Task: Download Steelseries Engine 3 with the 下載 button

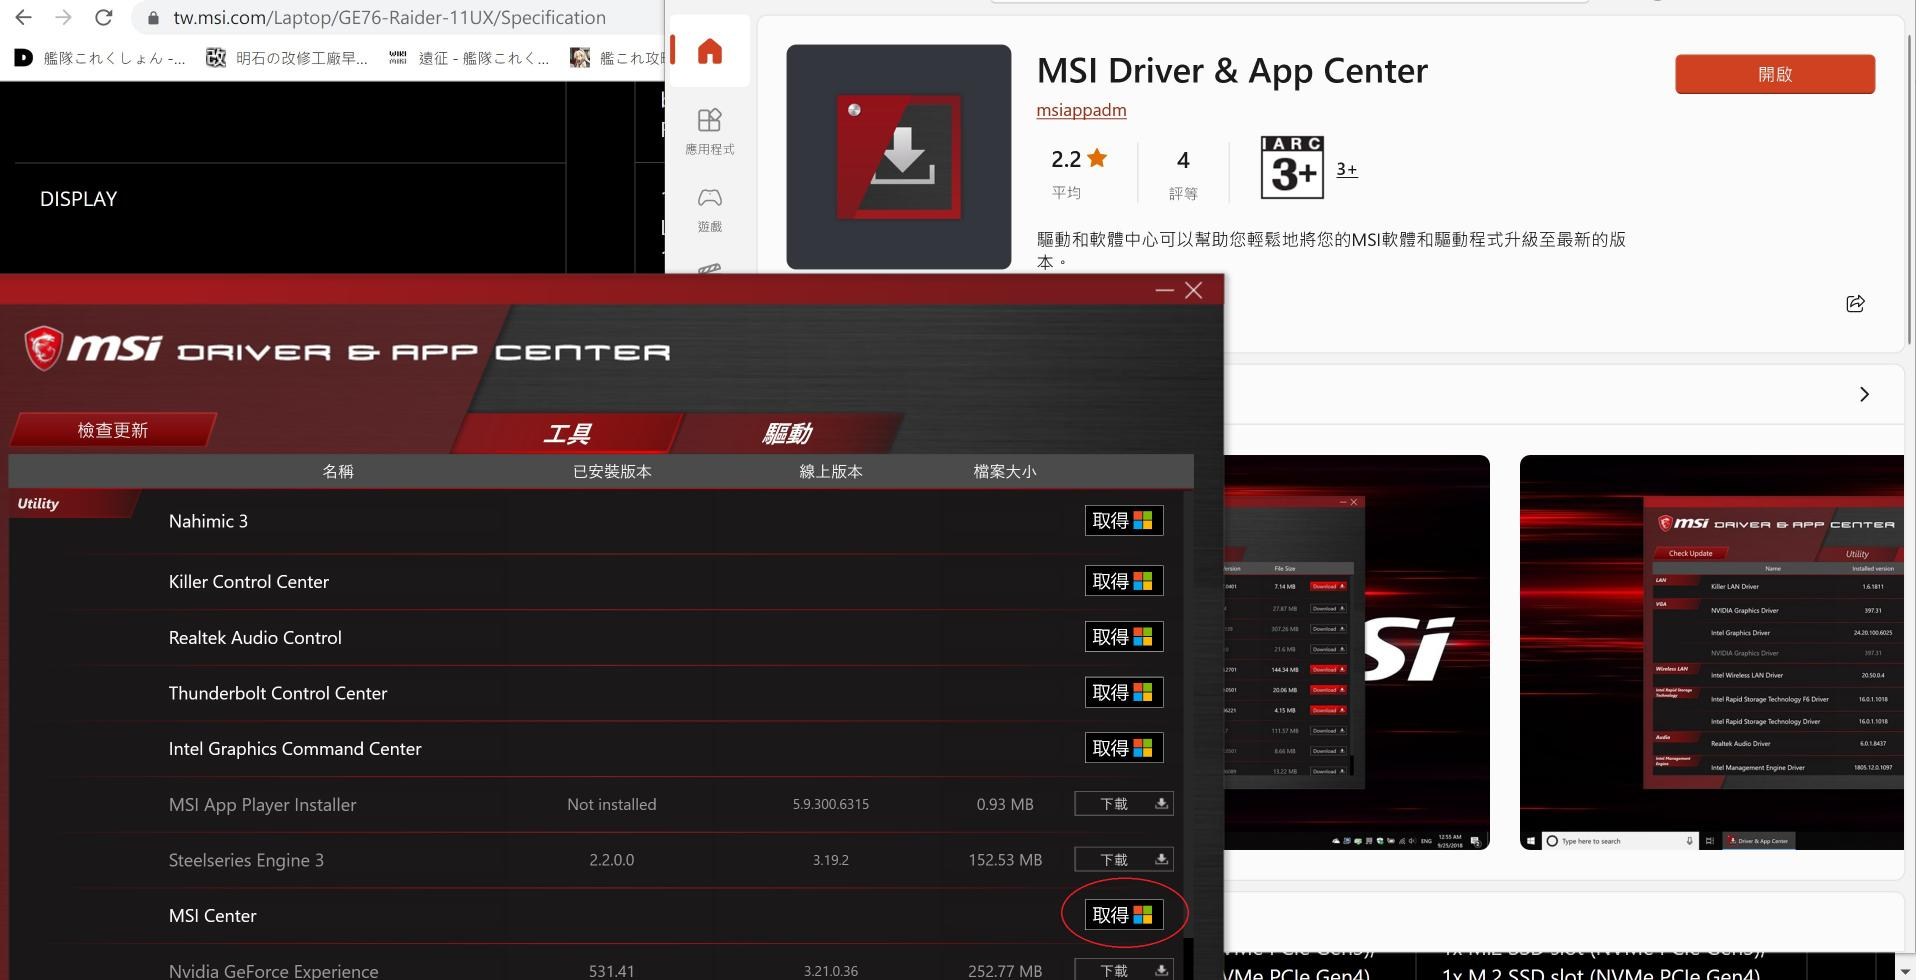Action: pos(1124,859)
